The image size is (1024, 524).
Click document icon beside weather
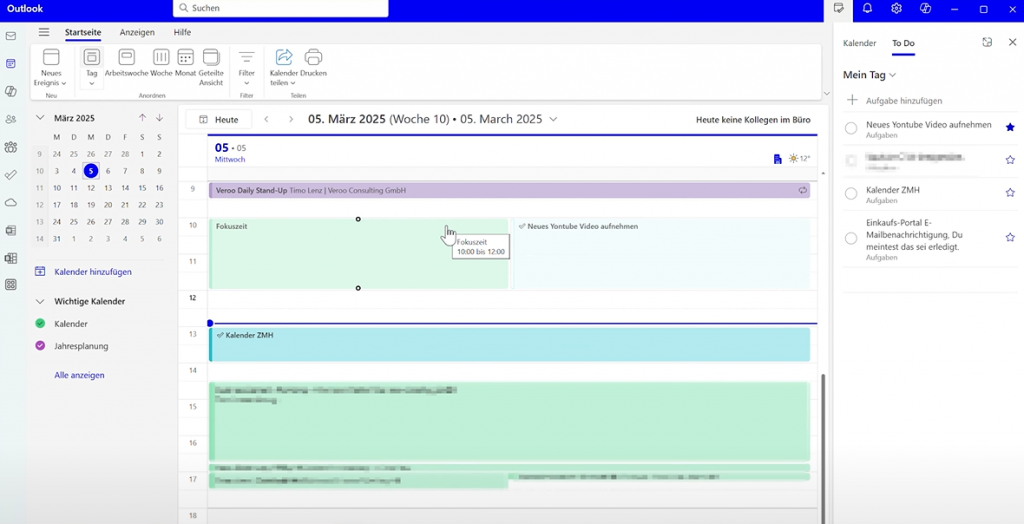(x=777, y=159)
